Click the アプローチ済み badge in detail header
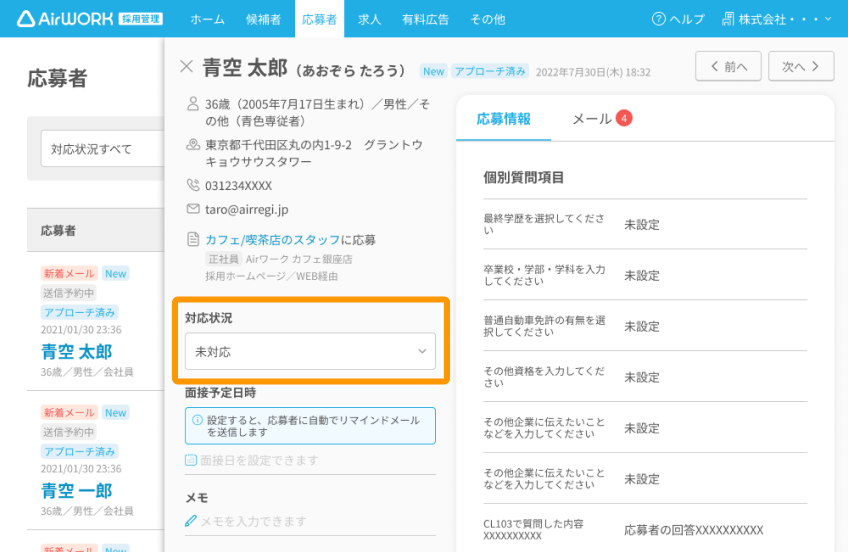 coord(489,71)
